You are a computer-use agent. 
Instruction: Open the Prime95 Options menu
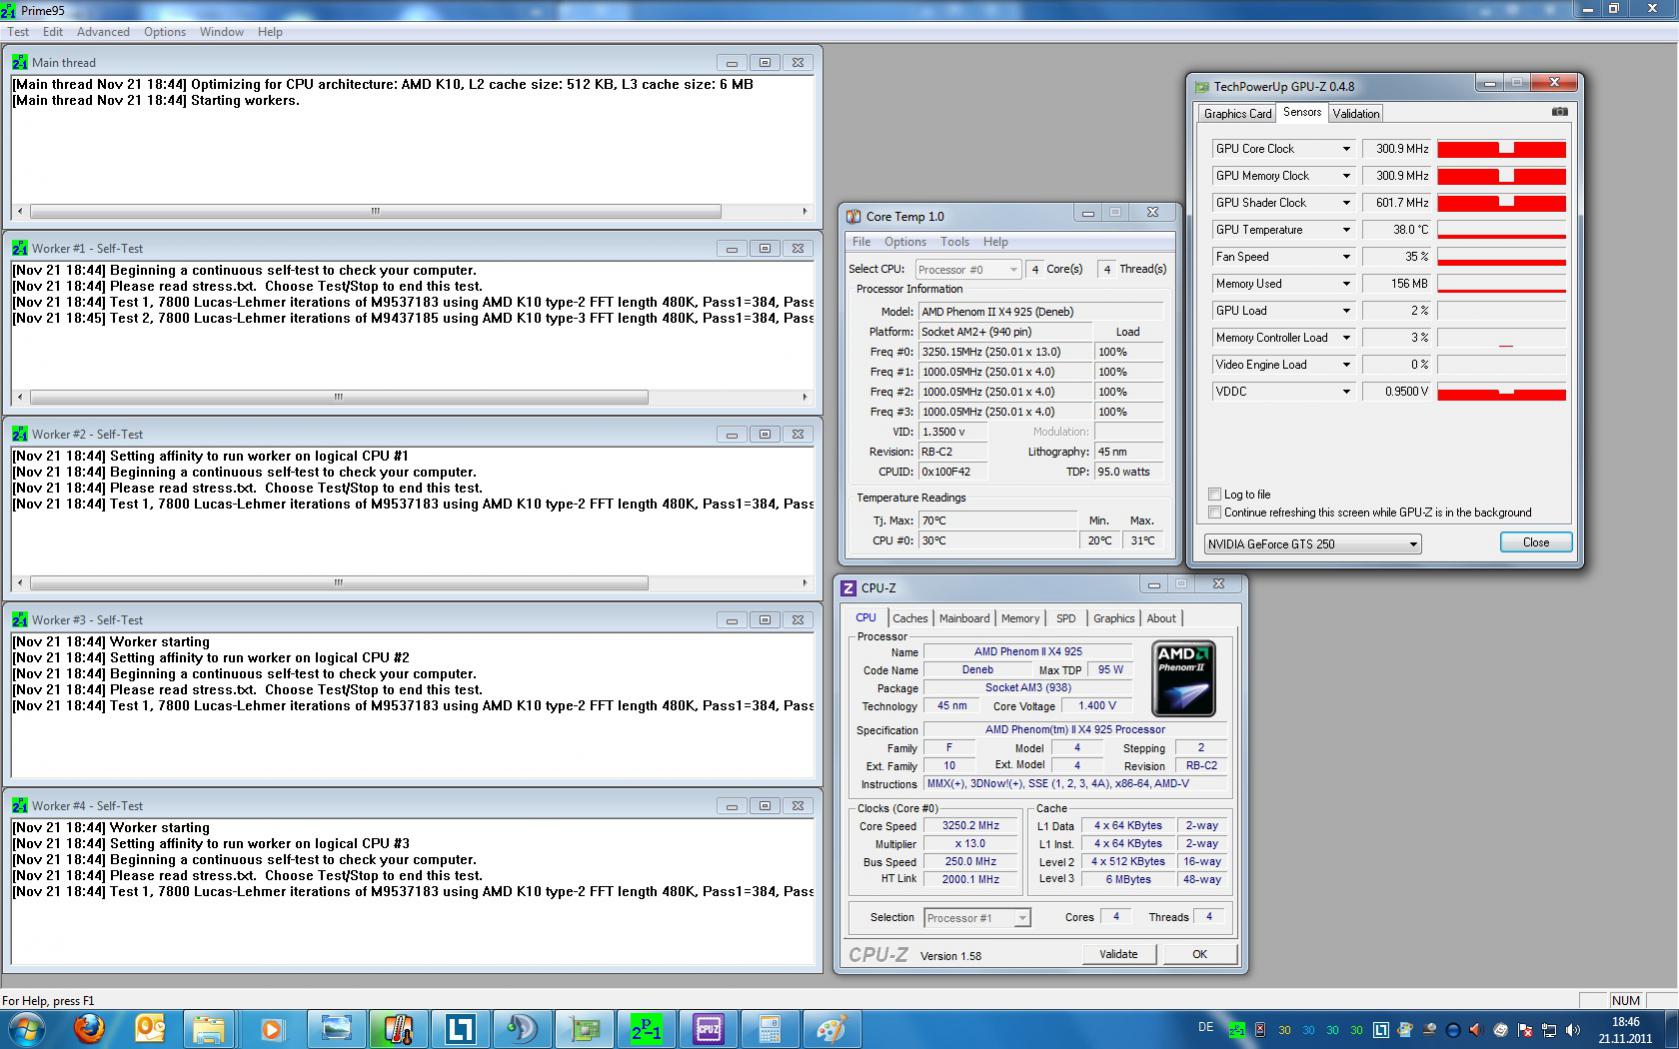point(165,32)
